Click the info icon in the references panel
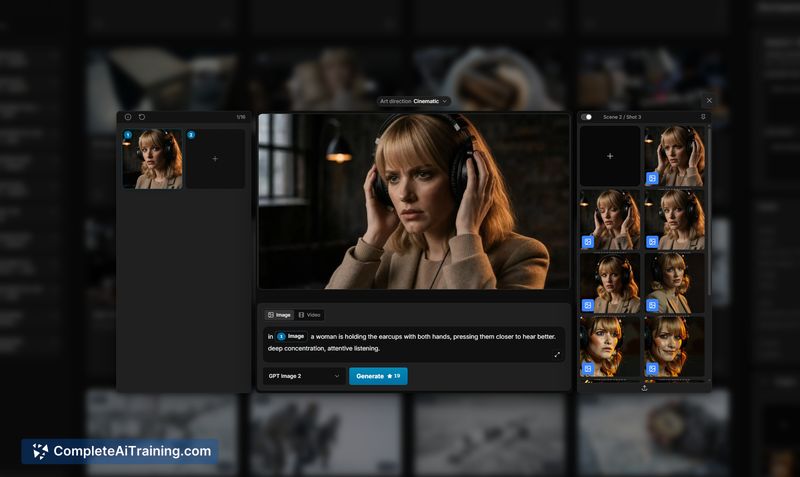 click(x=128, y=117)
